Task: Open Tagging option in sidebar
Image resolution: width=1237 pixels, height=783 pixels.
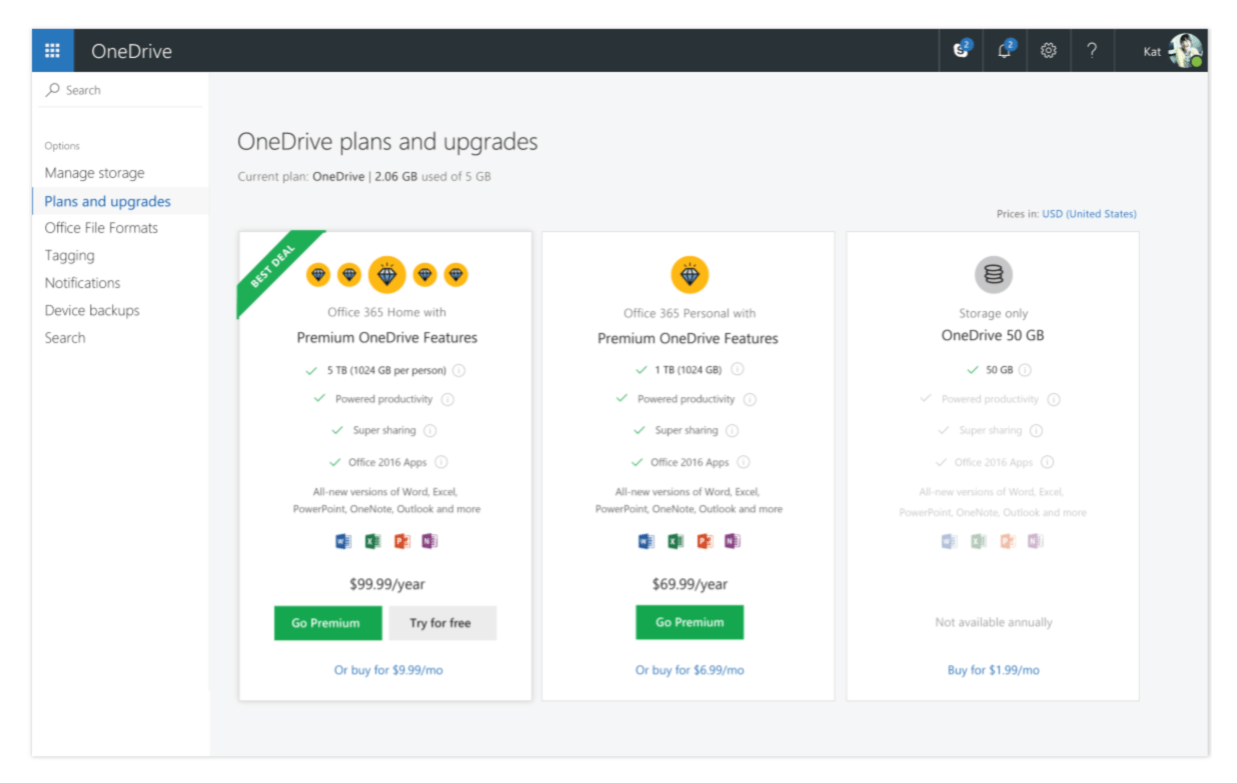Action: pyautogui.click(x=69, y=256)
